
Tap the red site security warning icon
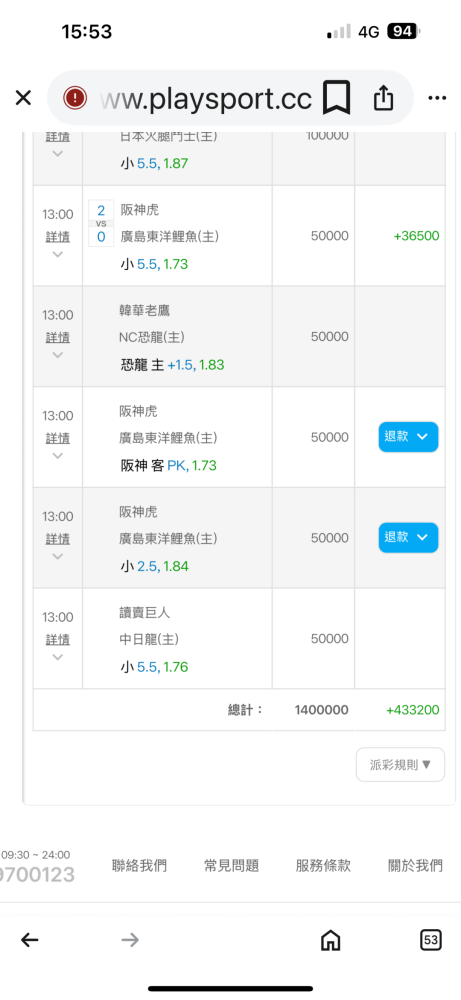pos(75,98)
